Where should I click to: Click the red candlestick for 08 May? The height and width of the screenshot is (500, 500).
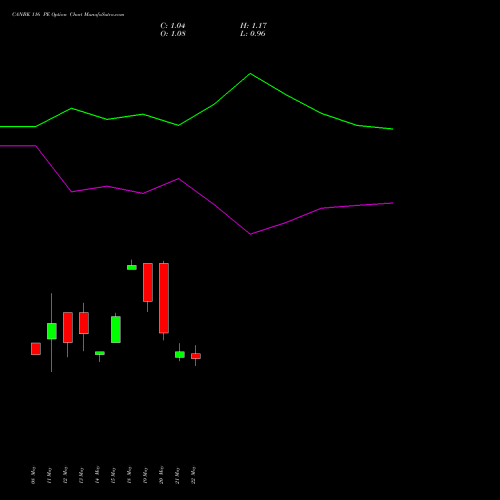coord(36,349)
